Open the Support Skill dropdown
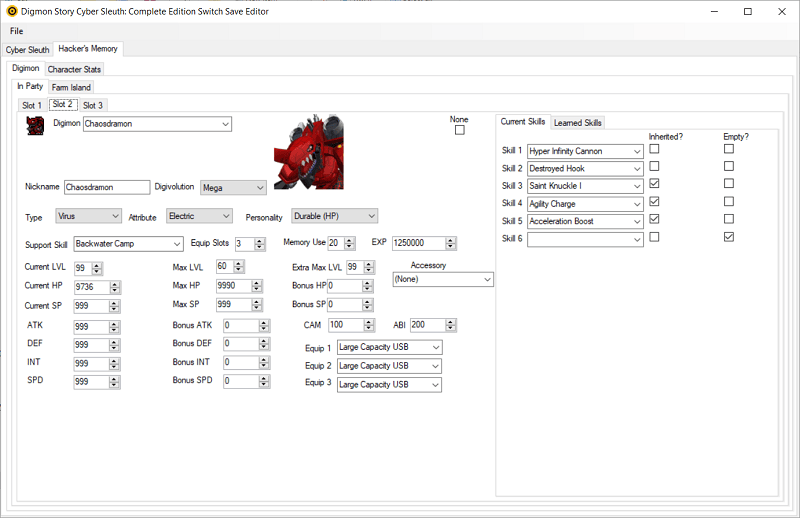This screenshot has width=800, height=518. [129, 244]
